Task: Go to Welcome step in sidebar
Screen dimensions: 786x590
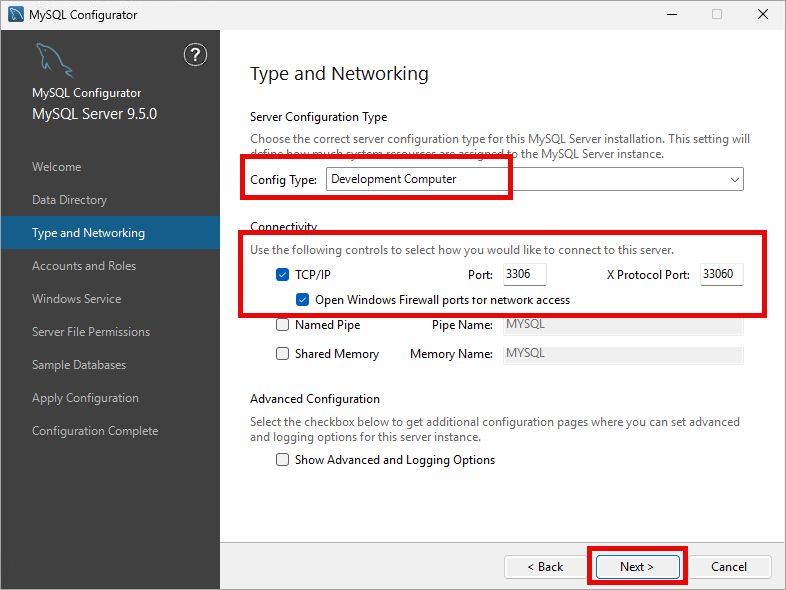Action: 57,167
